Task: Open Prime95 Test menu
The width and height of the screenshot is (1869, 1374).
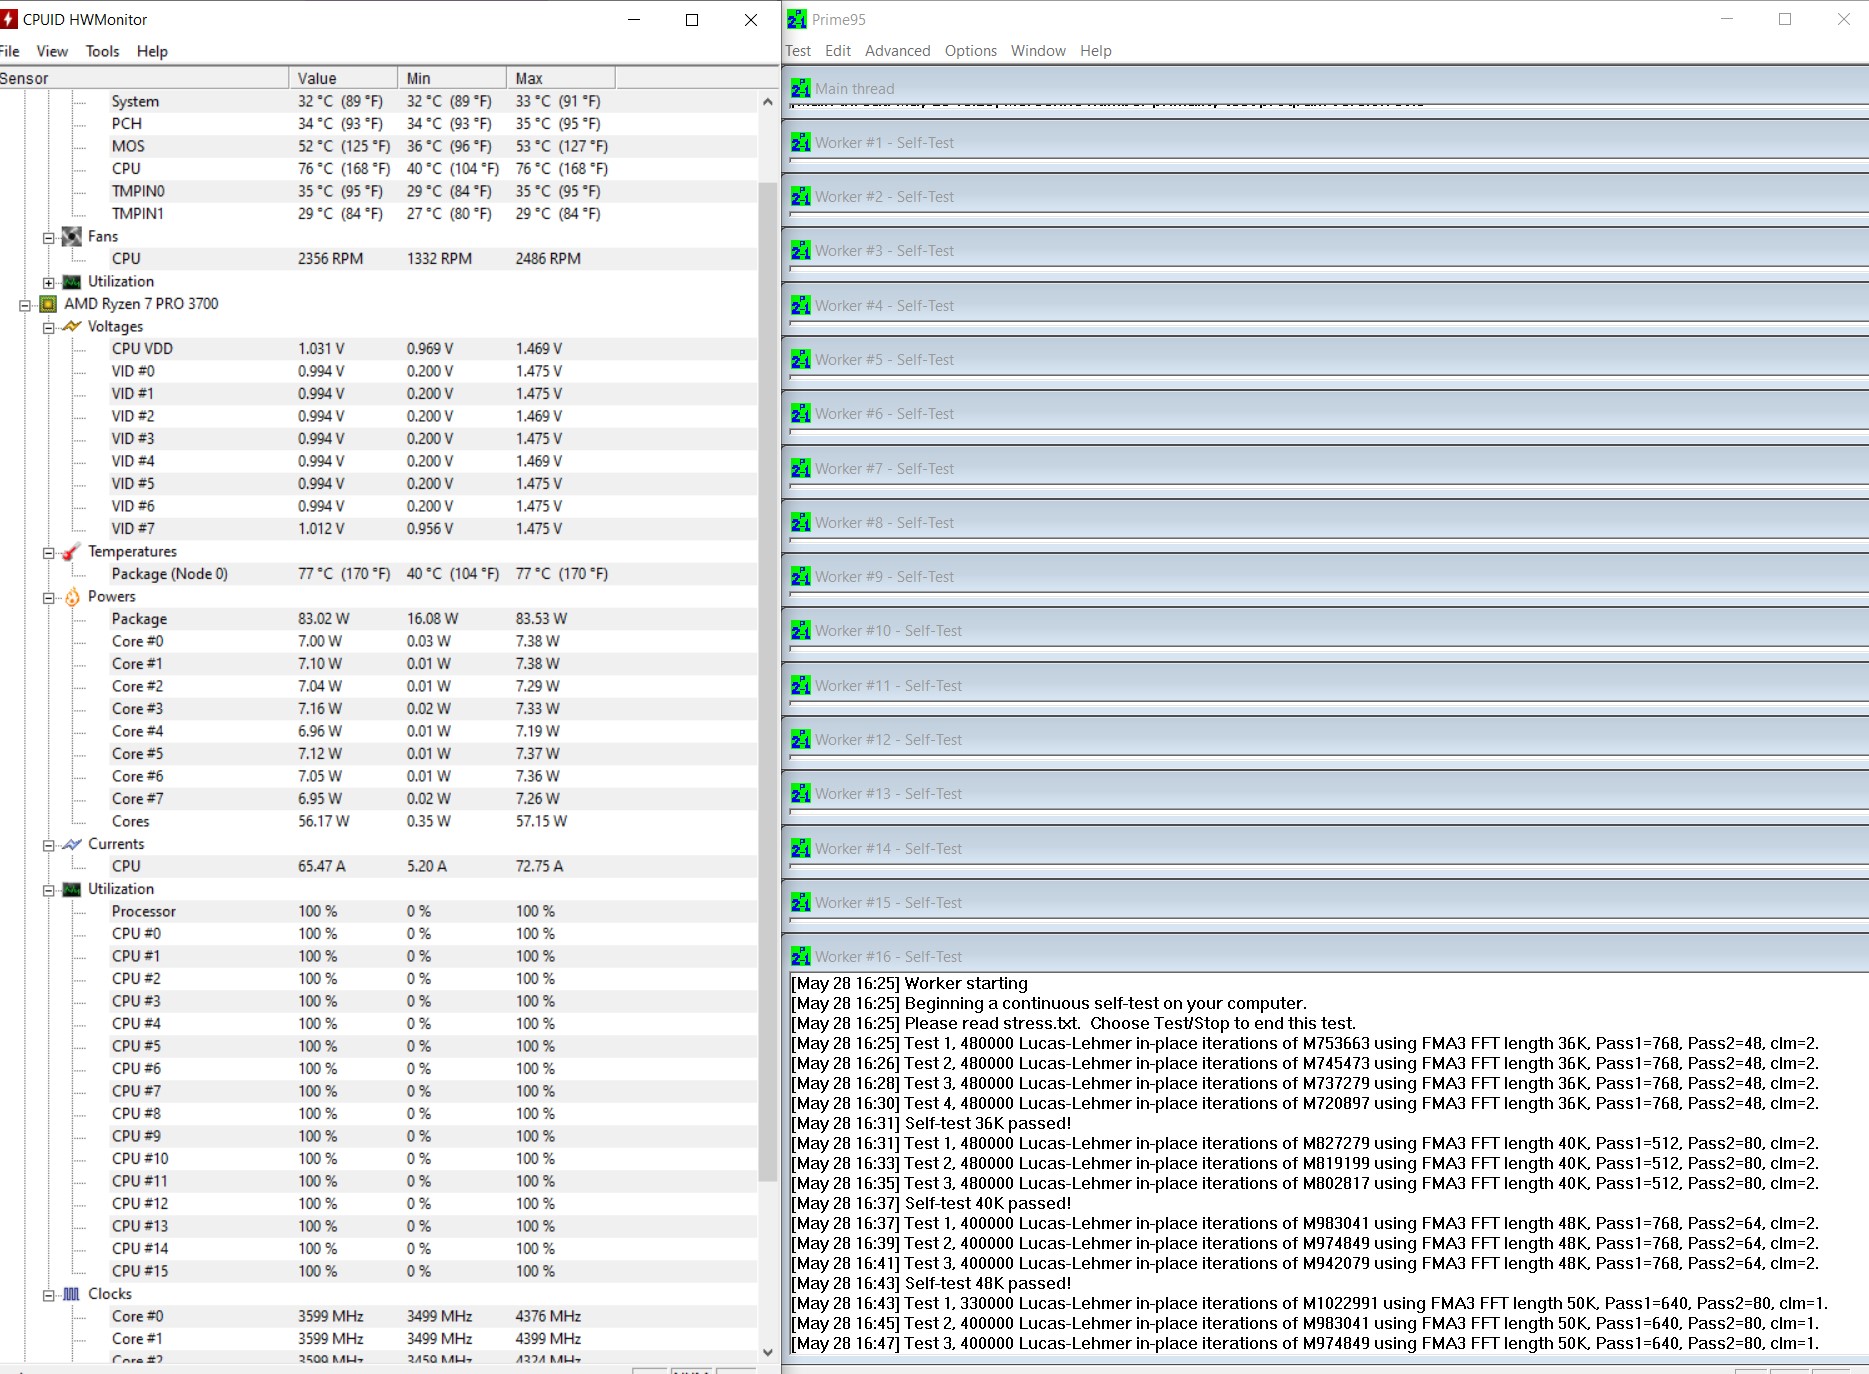Action: pyautogui.click(x=798, y=51)
